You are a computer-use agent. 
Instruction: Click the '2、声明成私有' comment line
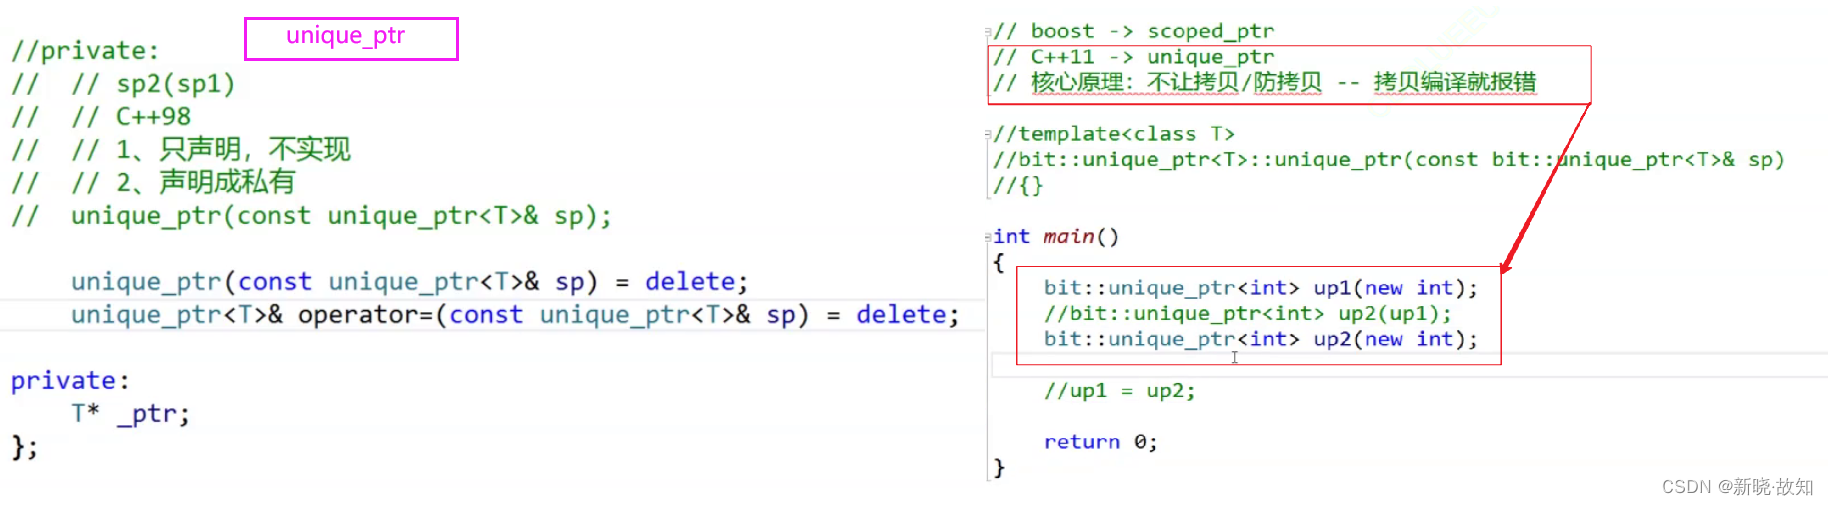pyautogui.click(x=153, y=182)
